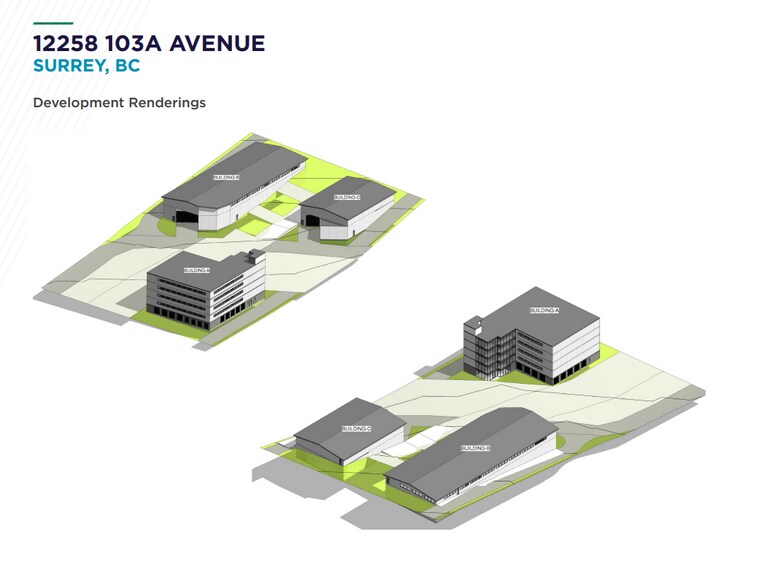Click the BUILDING-B label in the upper rendering

[227, 177]
